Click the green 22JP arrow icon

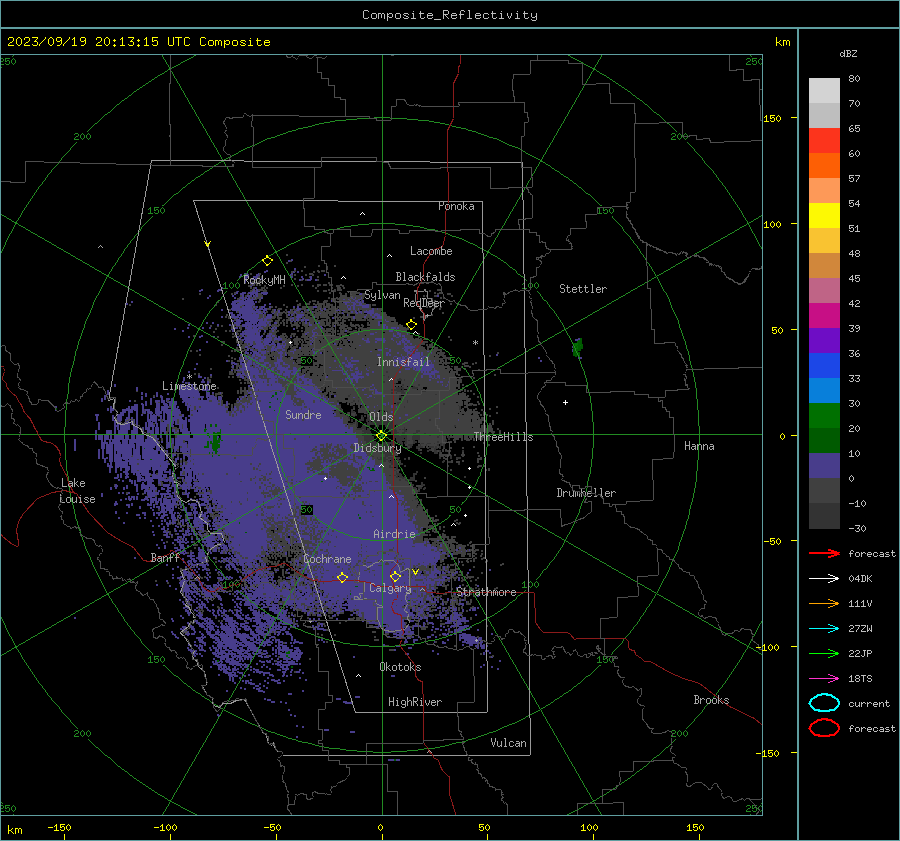point(824,653)
